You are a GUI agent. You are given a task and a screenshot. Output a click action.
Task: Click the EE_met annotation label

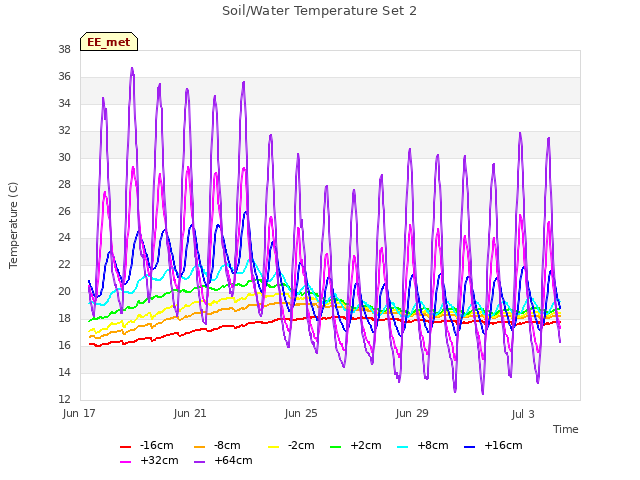pyautogui.click(x=109, y=42)
